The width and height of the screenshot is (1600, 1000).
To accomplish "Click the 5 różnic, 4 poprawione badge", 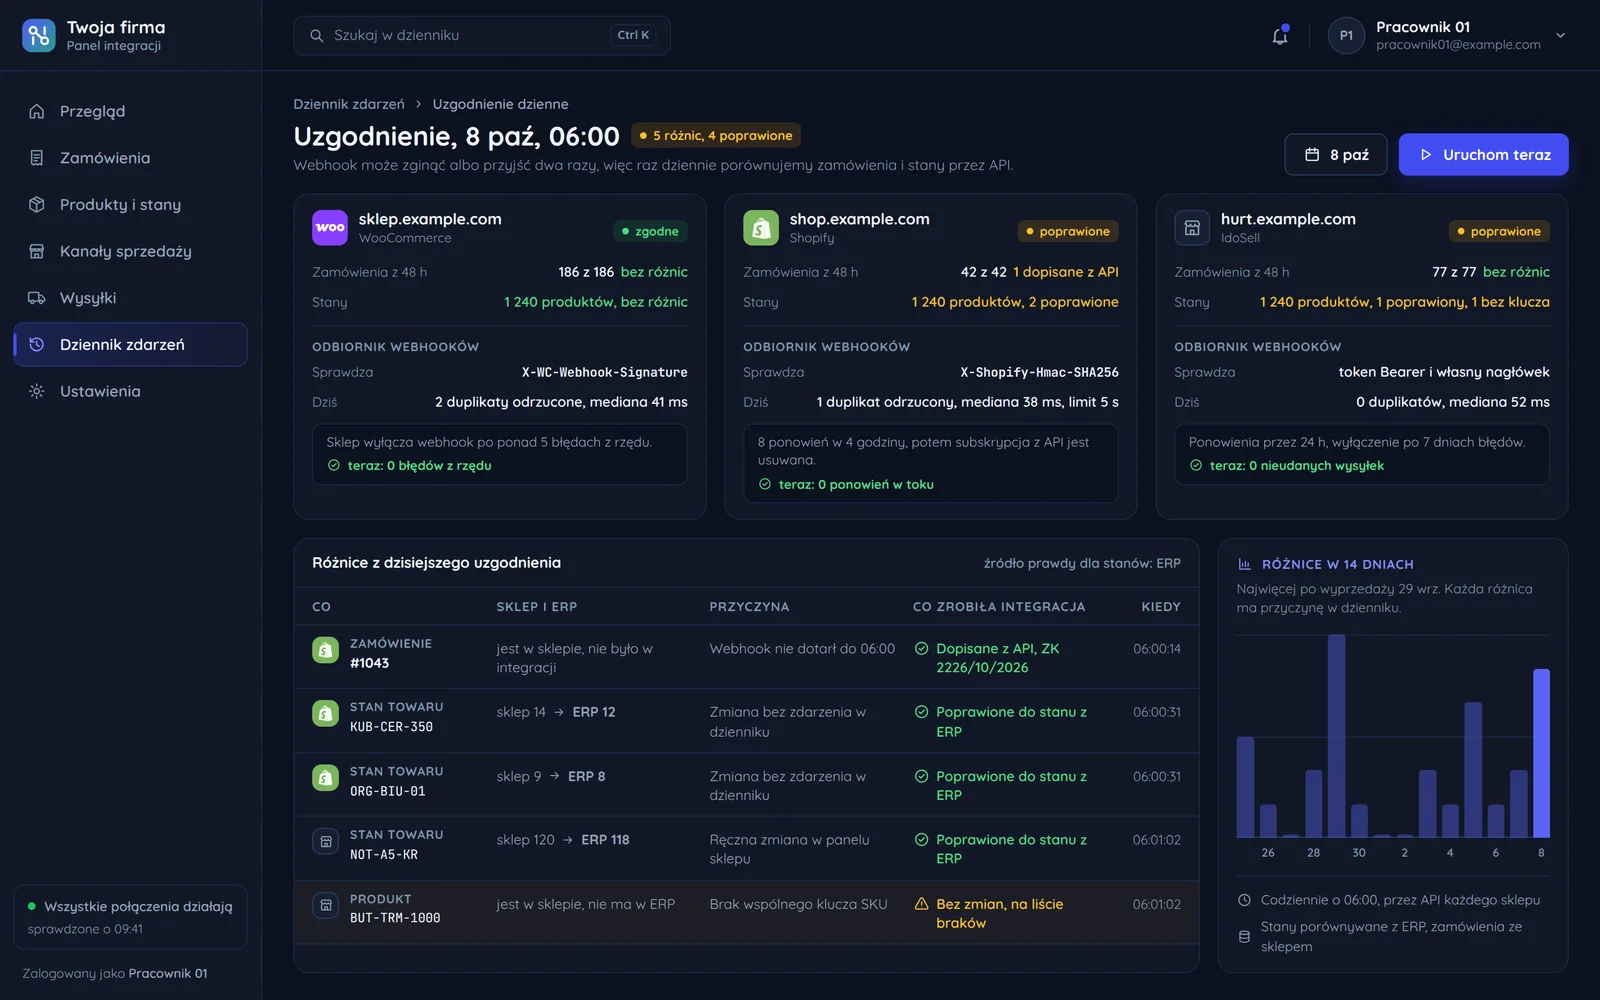I will tap(716, 135).
